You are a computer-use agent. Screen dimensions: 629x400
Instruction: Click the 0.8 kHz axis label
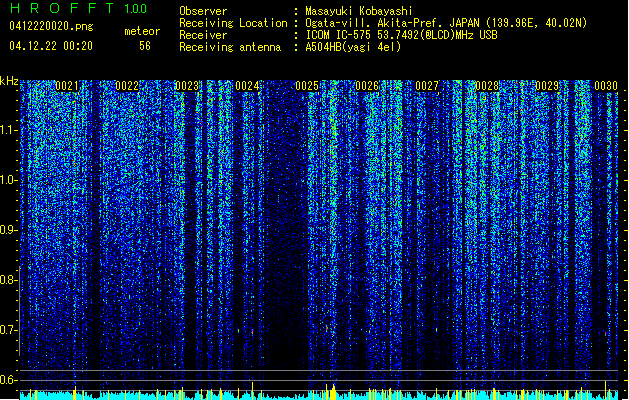8,280
